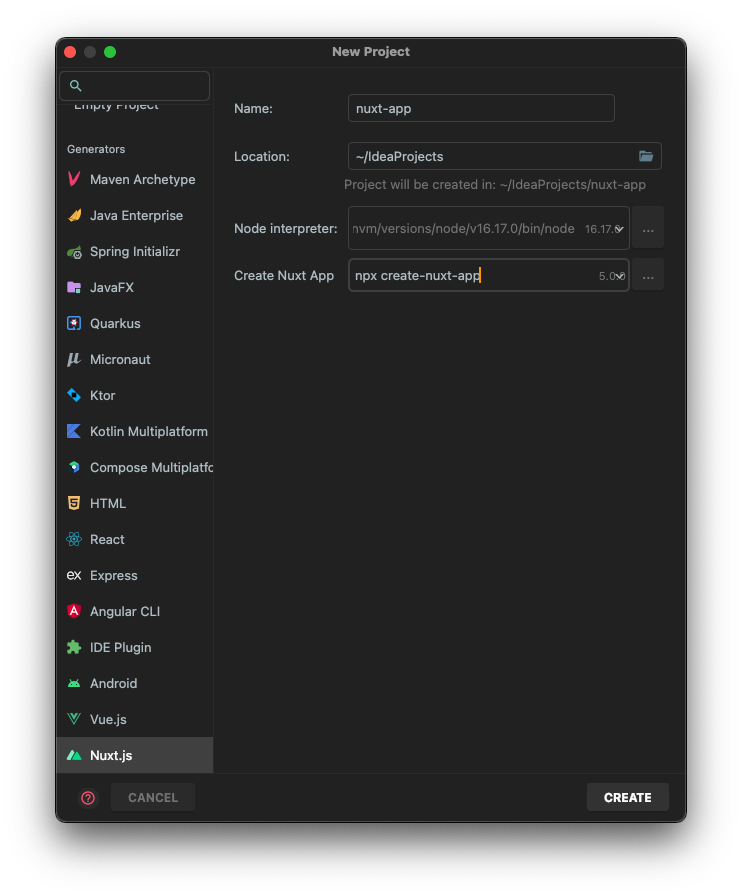Viewport: 742px width, 896px height.
Task: Click the Android robot icon
Action: pos(74,683)
